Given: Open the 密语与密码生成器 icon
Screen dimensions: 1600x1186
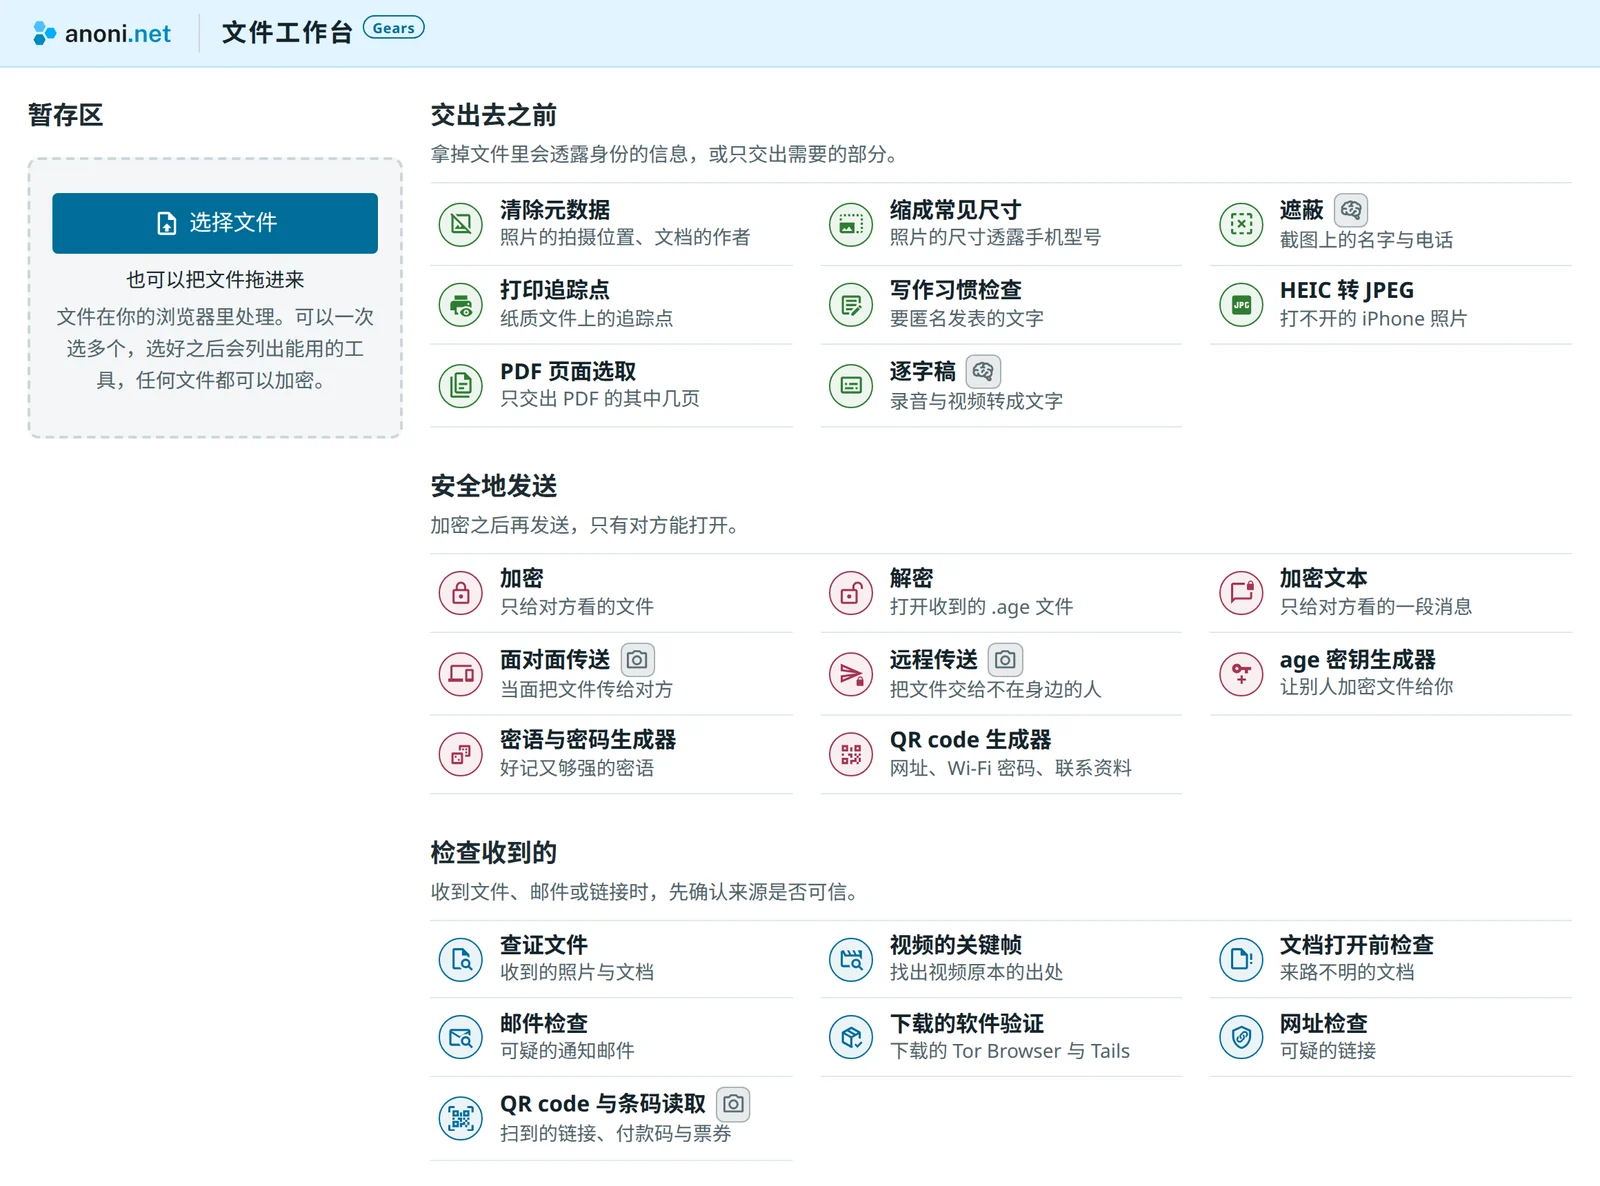Looking at the screenshot, I should [x=461, y=754].
